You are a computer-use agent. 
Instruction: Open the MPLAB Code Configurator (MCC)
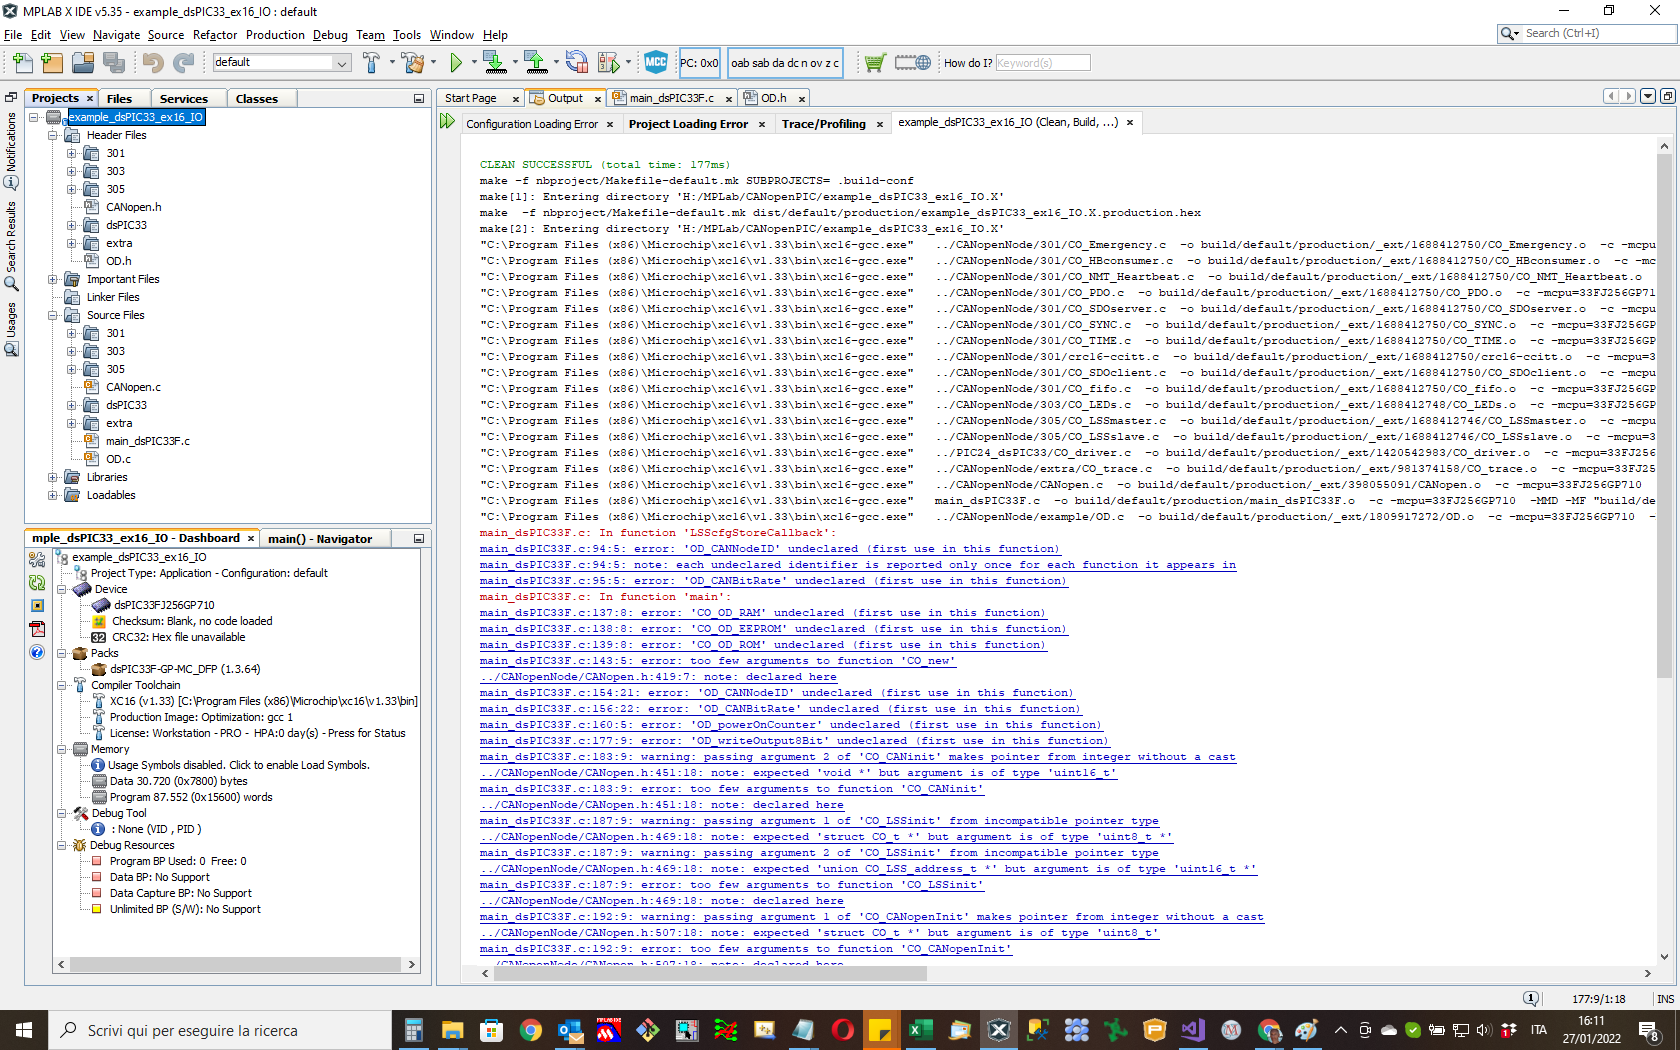[655, 62]
